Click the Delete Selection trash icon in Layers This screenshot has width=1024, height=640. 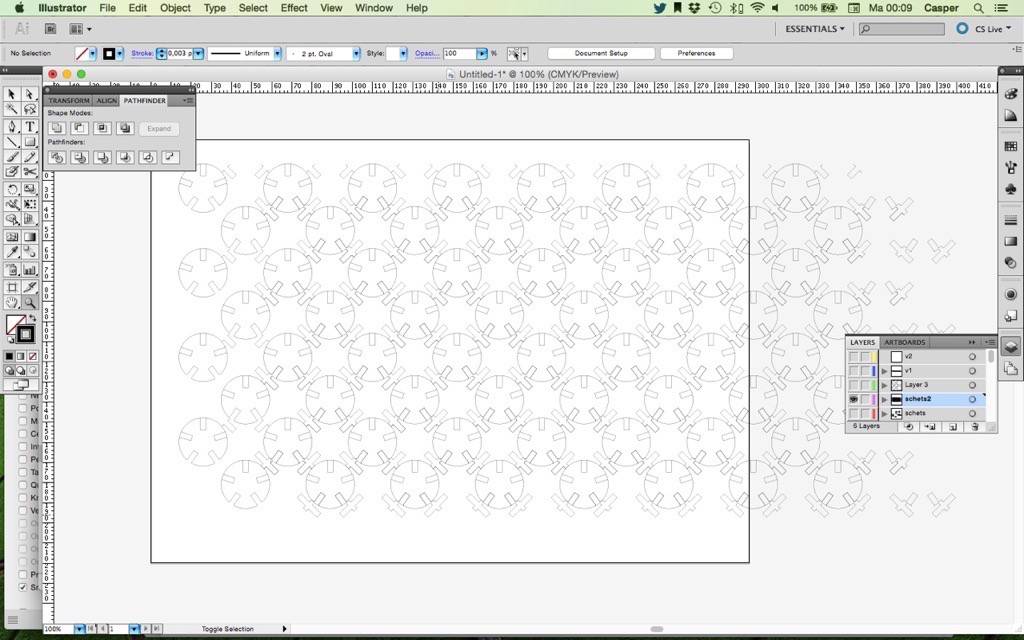(974, 426)
